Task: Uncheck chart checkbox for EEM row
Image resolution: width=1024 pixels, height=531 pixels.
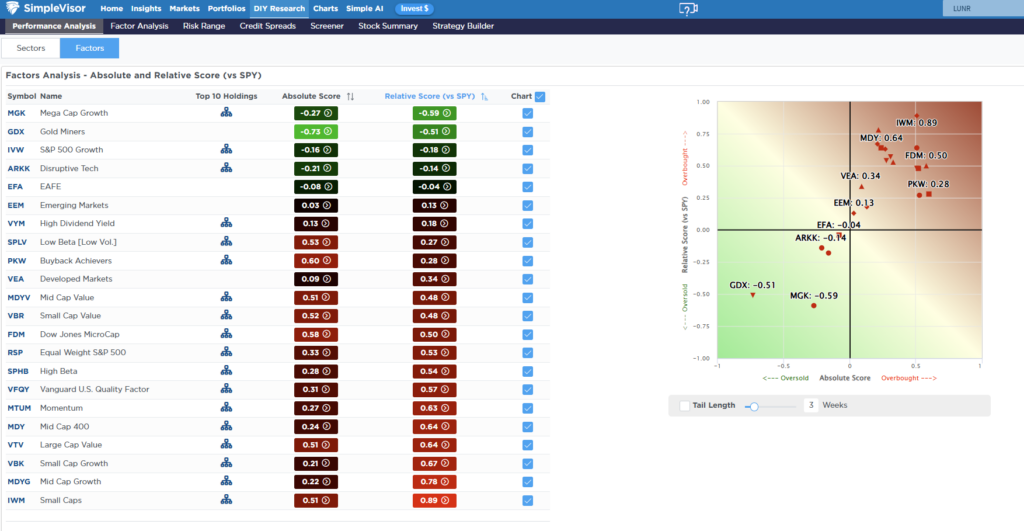Action: 528,206
